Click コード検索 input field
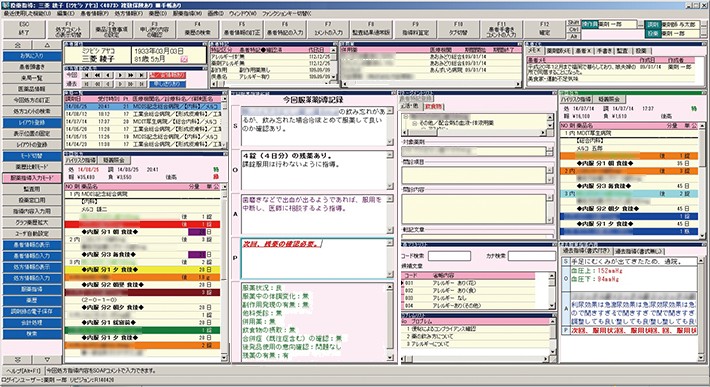710x387 pixels. pos(449,256)
